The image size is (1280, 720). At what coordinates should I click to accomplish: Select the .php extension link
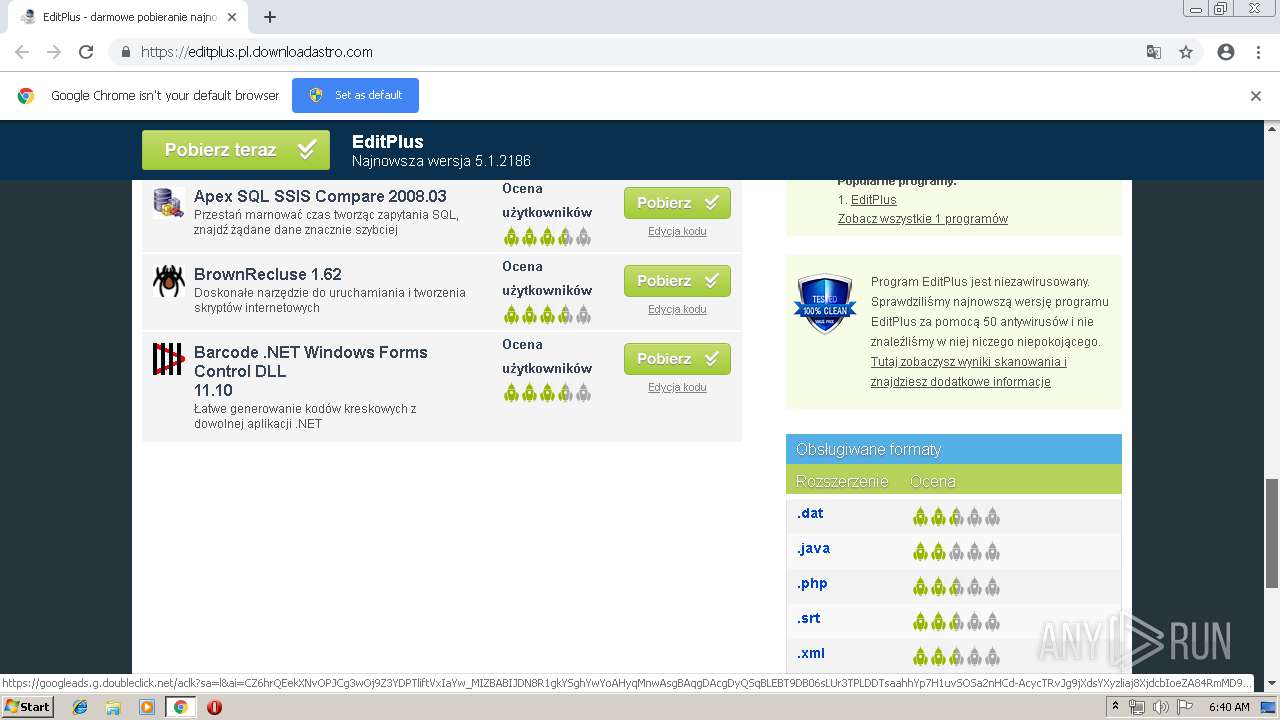click(812, 583)
